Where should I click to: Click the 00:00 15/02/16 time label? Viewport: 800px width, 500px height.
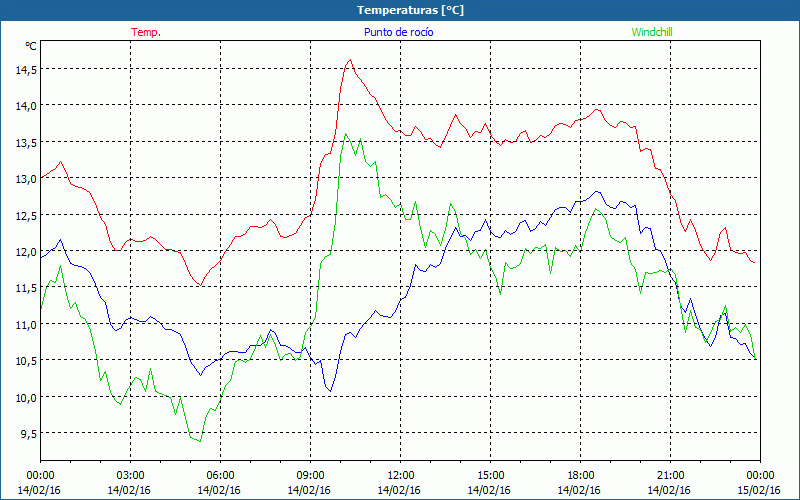(759, 483)
